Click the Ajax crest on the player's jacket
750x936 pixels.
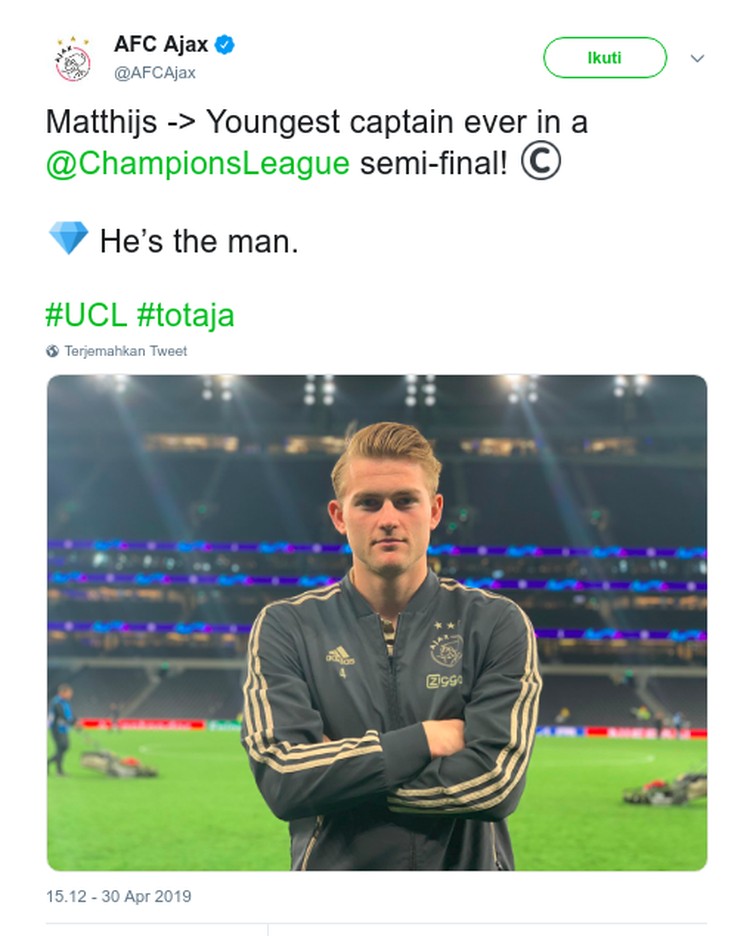(447, 649)
